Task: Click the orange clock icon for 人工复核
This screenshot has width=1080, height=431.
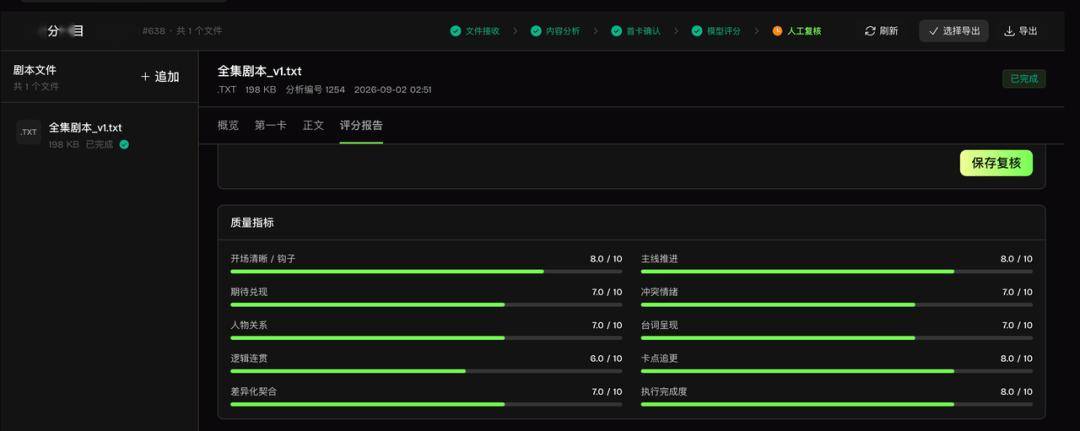Action: [778, 31]
